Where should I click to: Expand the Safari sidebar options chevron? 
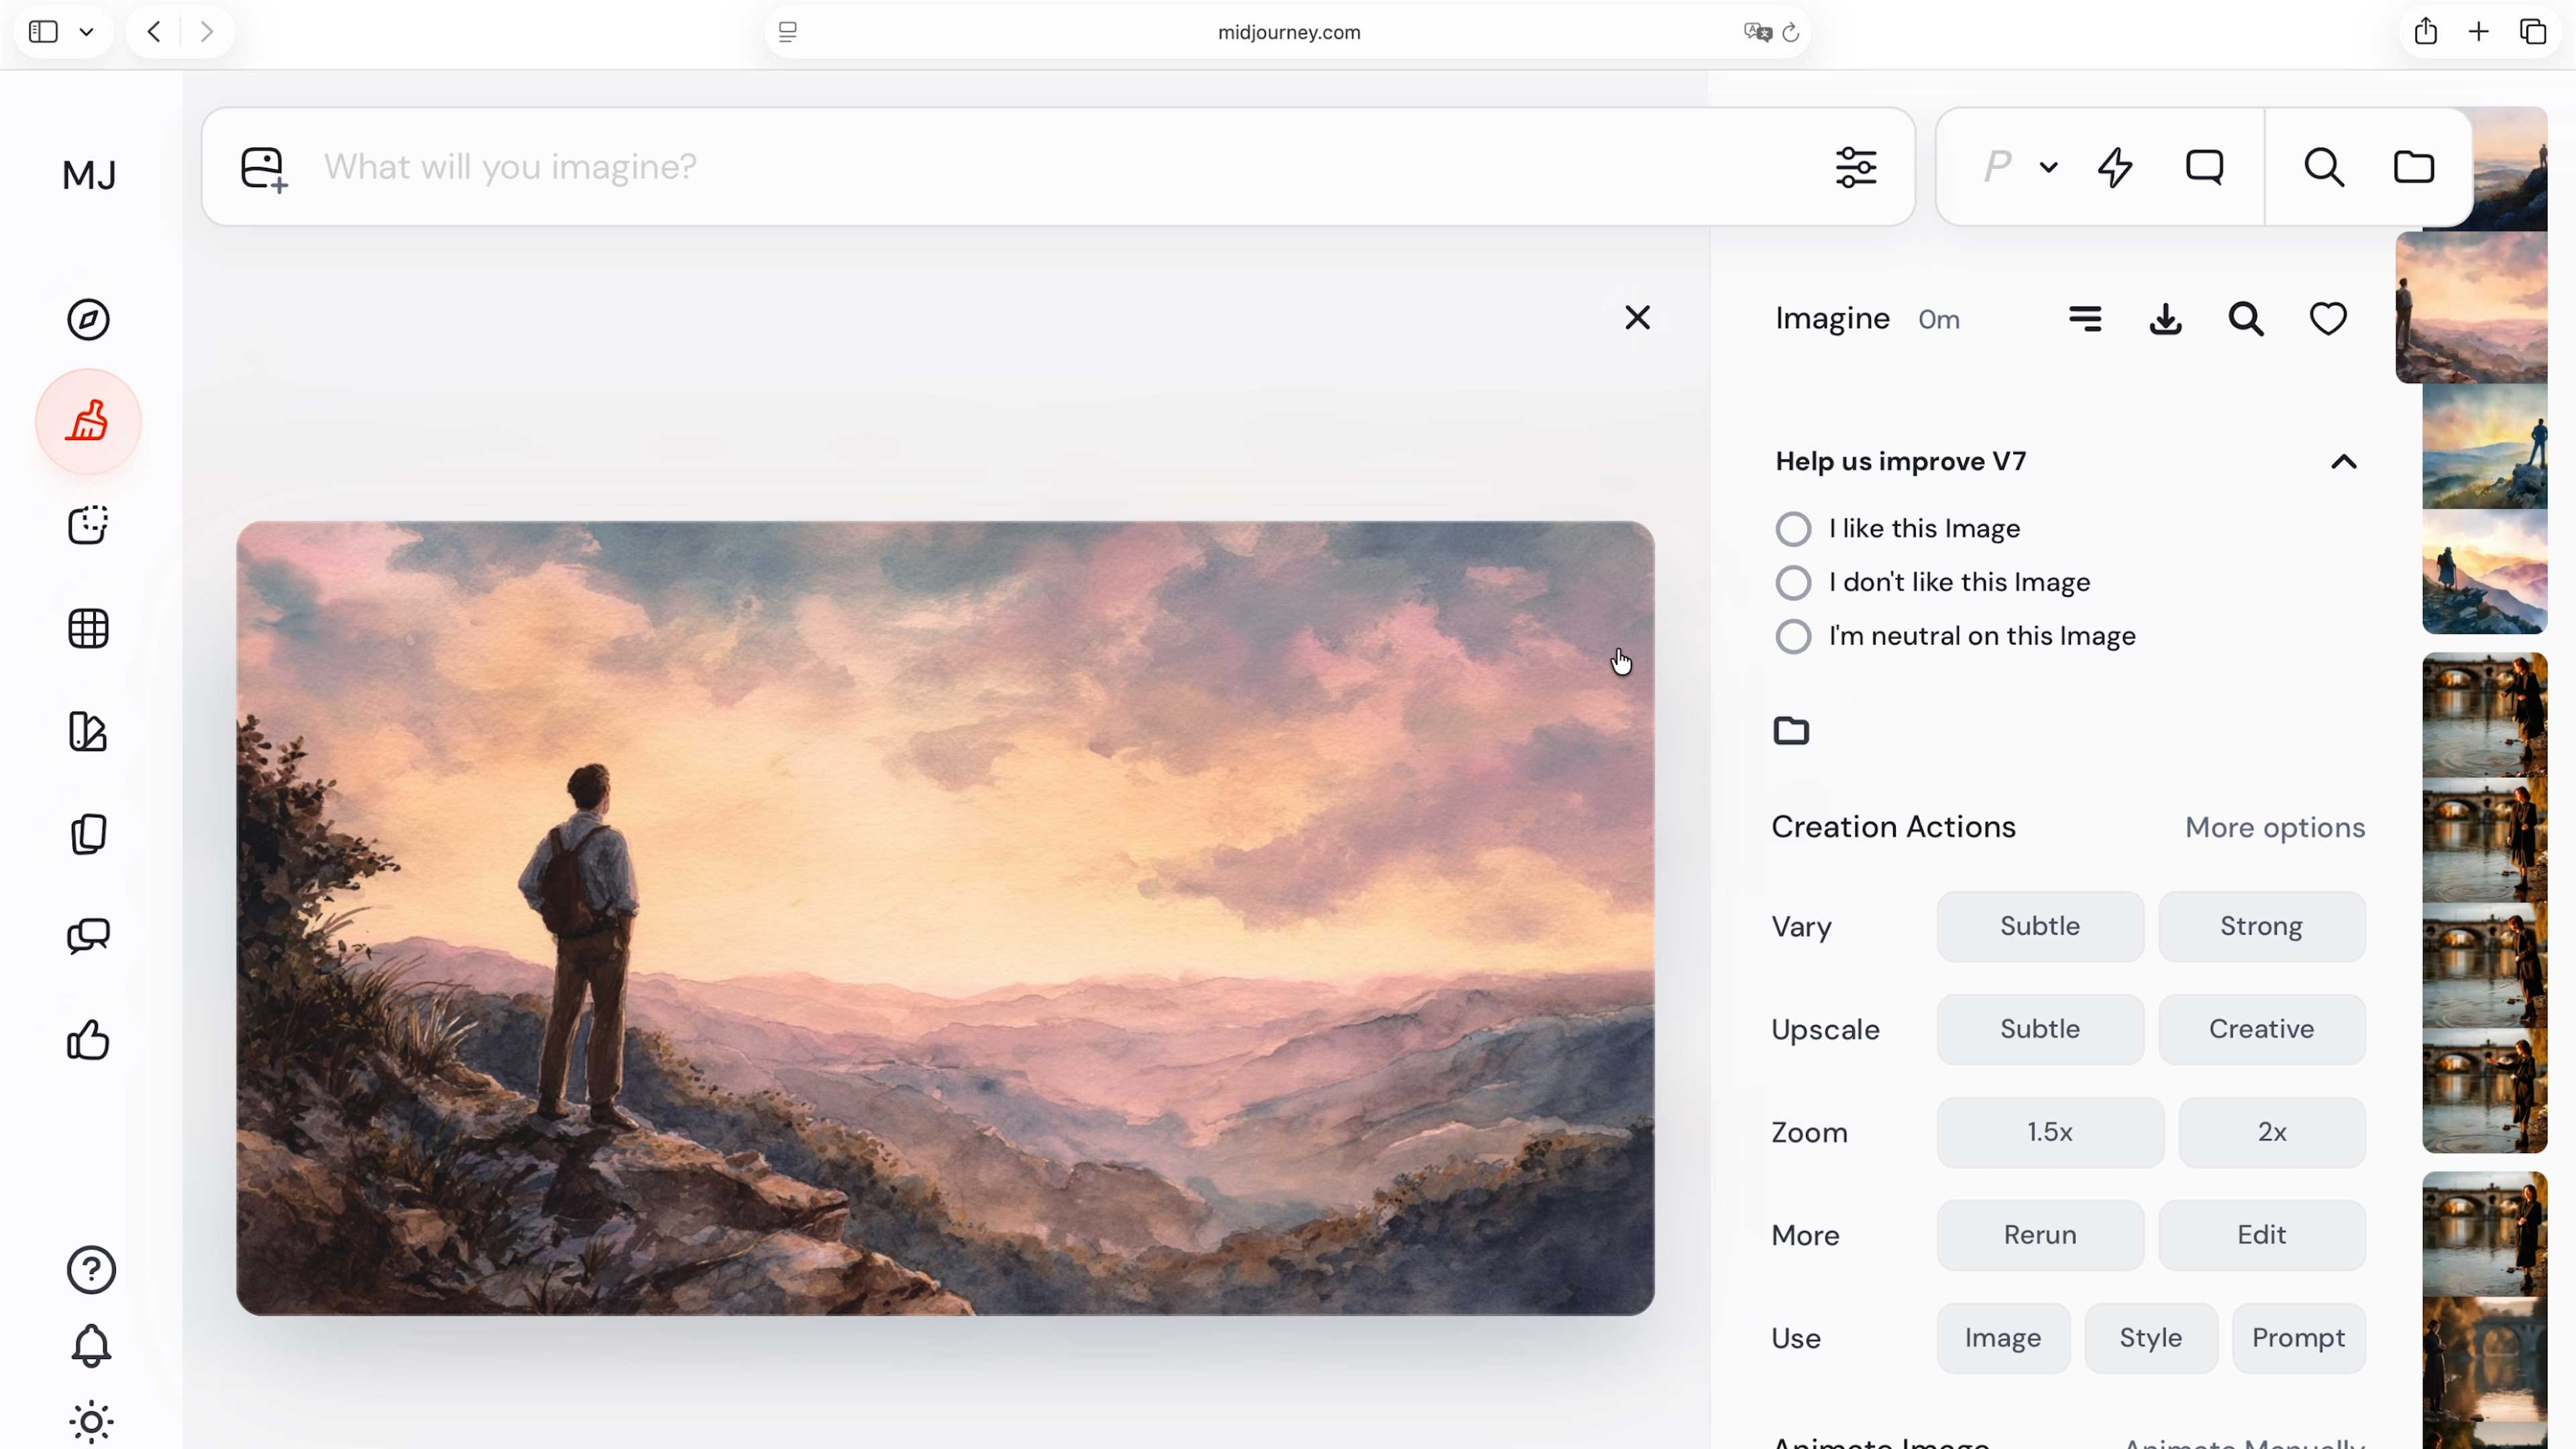coord(87,32)
